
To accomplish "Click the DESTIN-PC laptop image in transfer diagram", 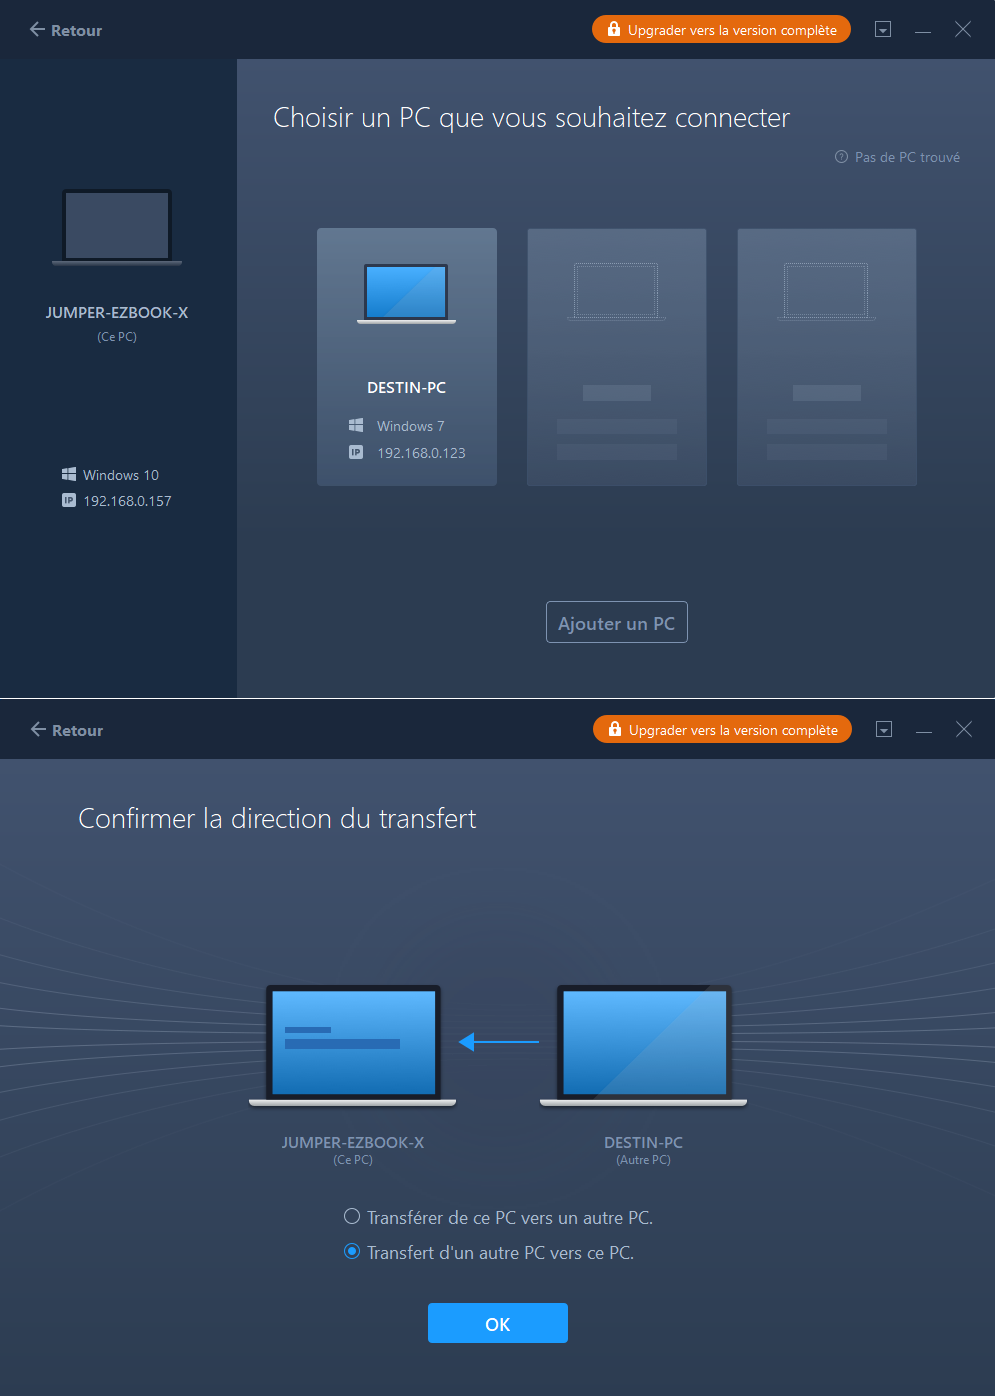I will [644, 1046].
